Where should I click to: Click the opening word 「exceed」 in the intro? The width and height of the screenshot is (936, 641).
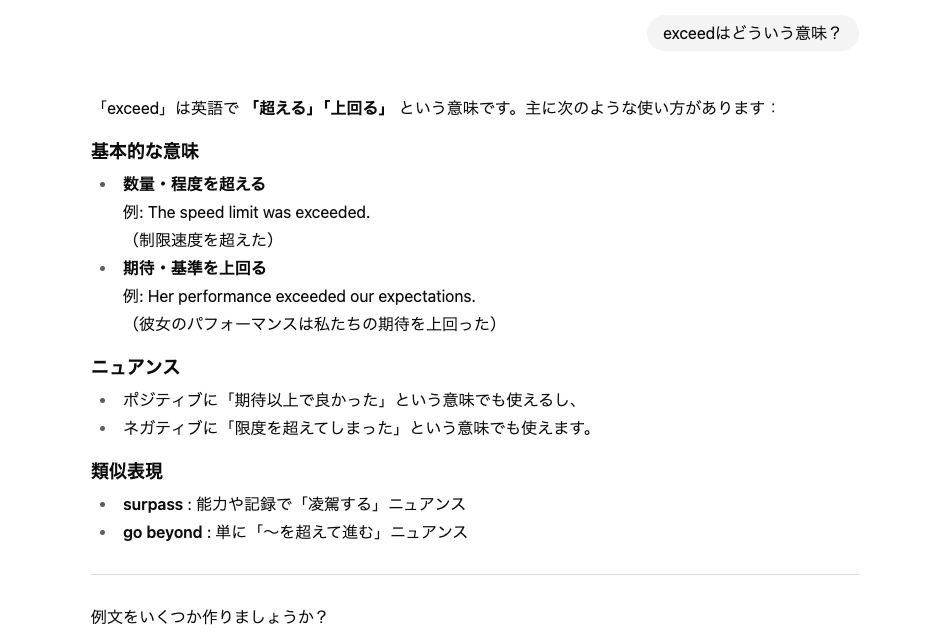click(133, 108)
